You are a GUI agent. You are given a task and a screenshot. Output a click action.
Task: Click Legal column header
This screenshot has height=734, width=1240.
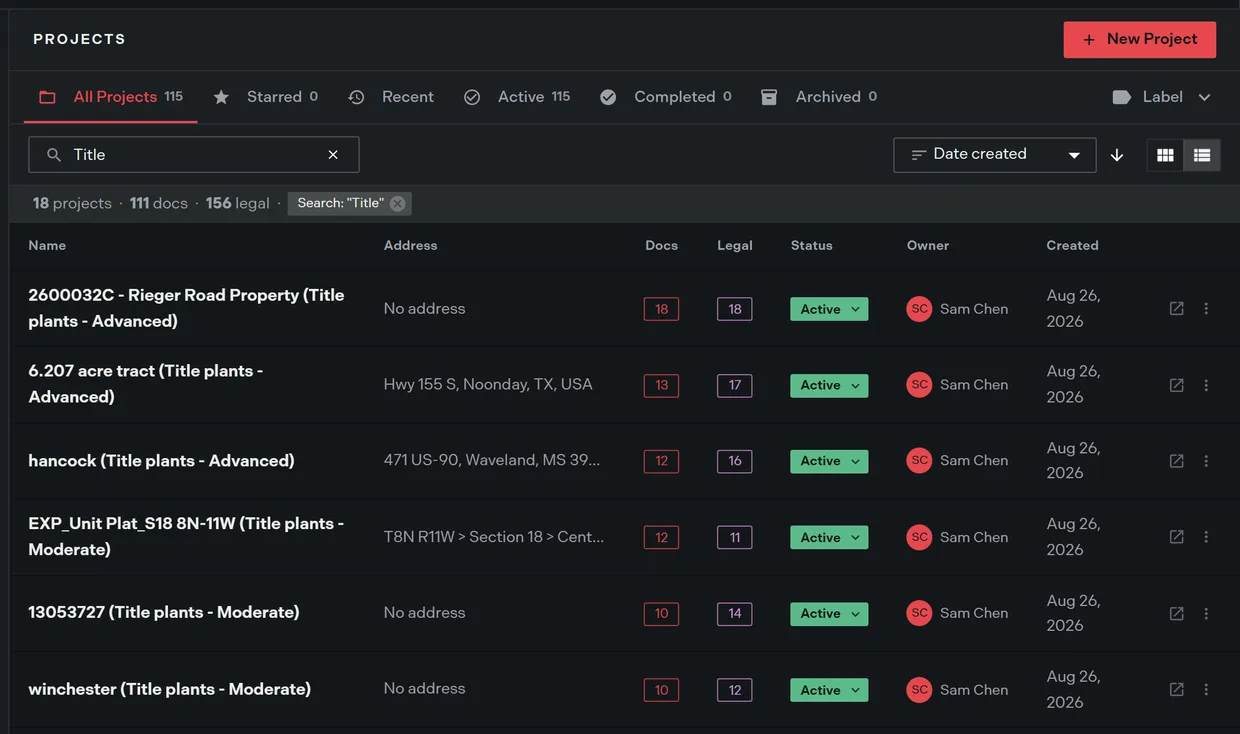[x=734, y=245]
